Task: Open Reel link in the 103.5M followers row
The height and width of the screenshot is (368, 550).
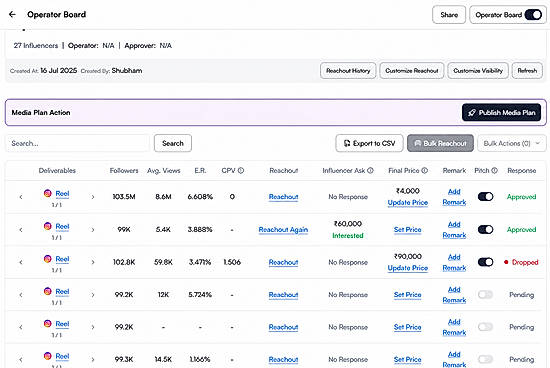Action: [x=62, y=194]
